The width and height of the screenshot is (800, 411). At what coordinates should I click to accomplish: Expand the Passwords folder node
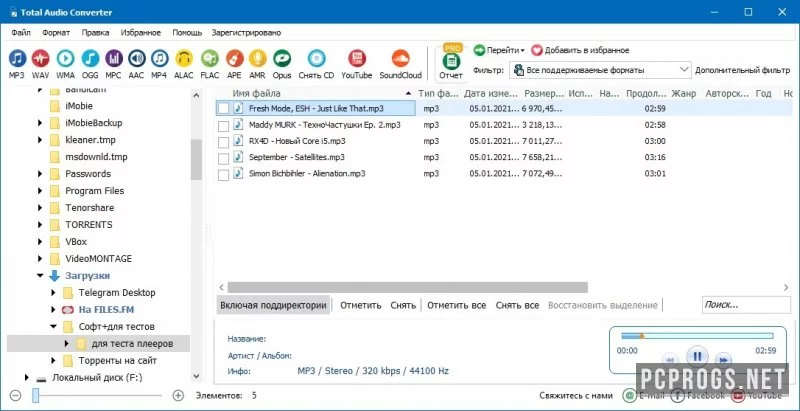coord(40,174)
